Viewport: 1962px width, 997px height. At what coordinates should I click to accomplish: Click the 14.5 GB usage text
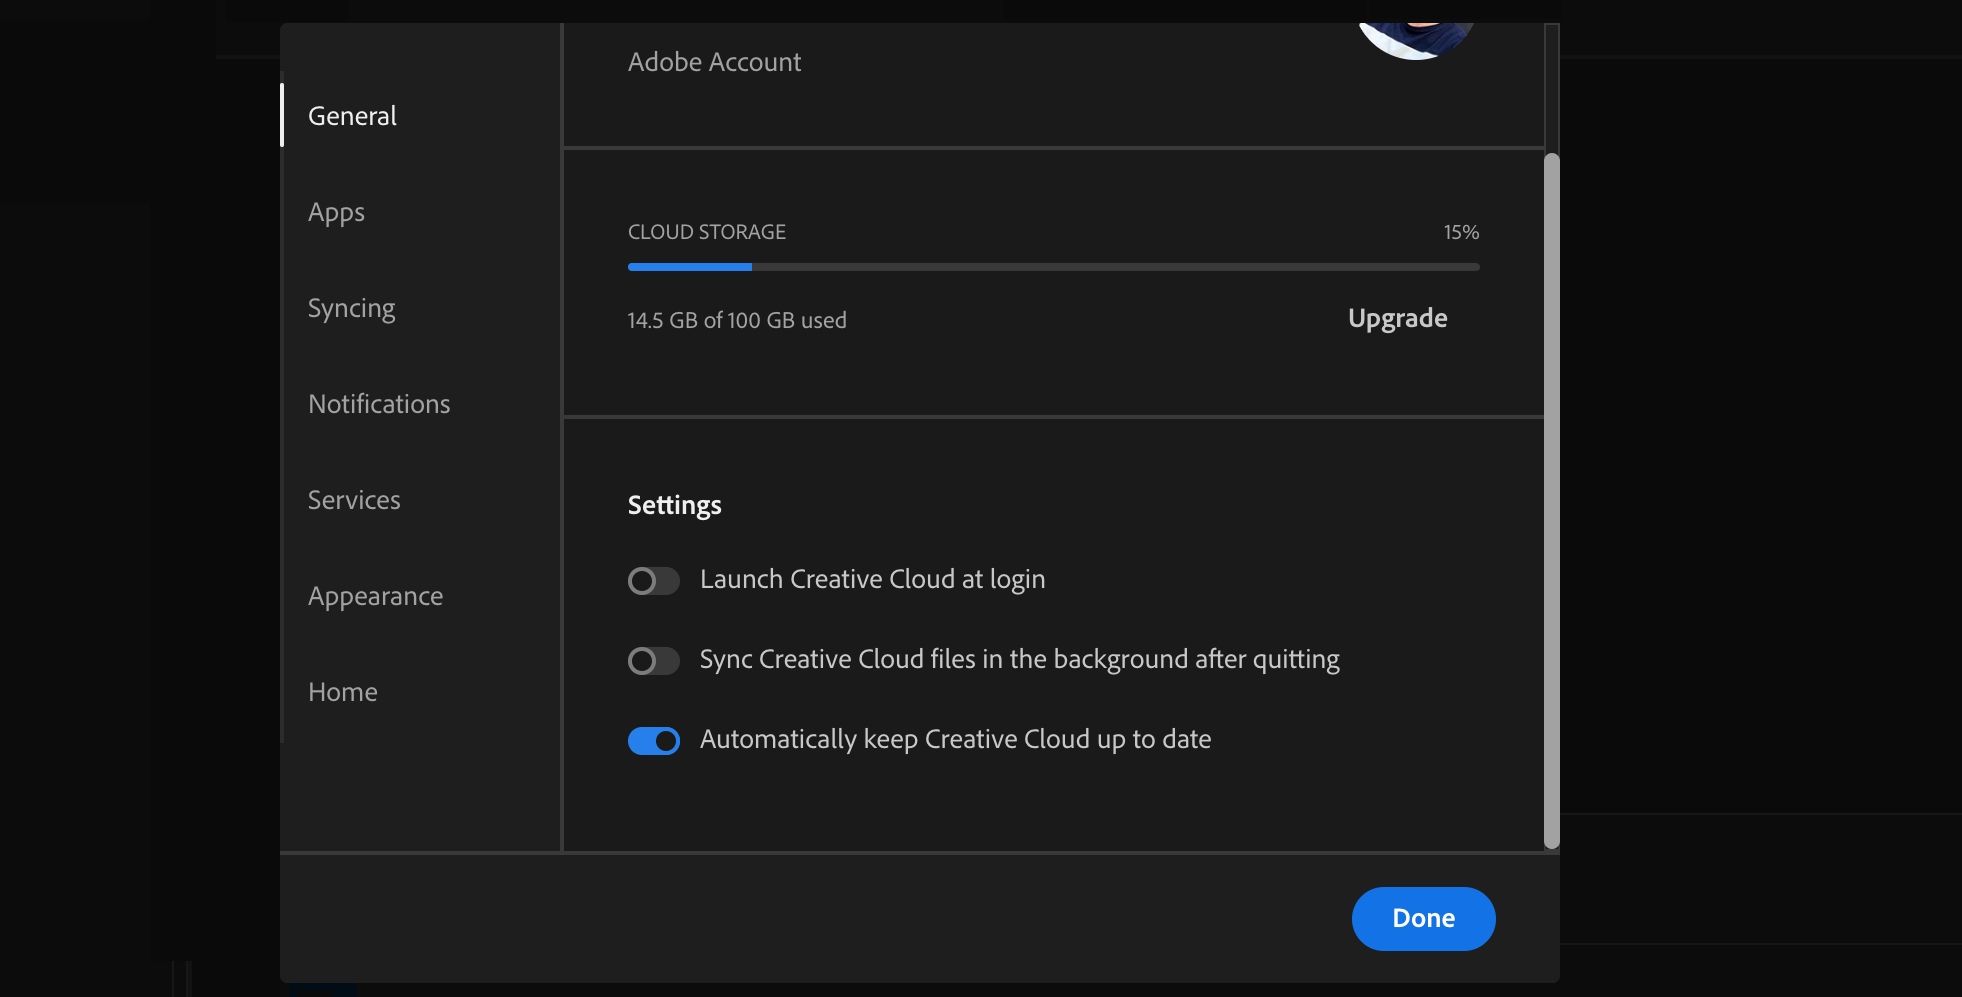coord(736,320)
